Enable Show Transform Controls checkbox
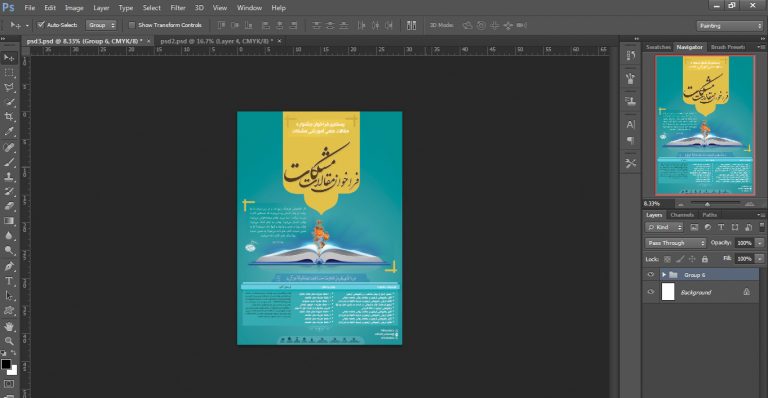This screenshot has width=768, height=398. click(x=132, y=24)
